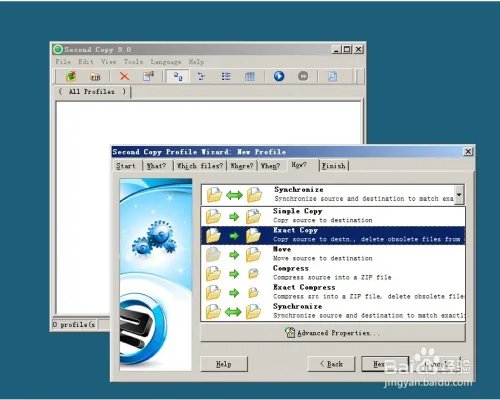This screenshot has width=500, height=400.
Task: Go to the When? tab
Action: pos(270,166)
